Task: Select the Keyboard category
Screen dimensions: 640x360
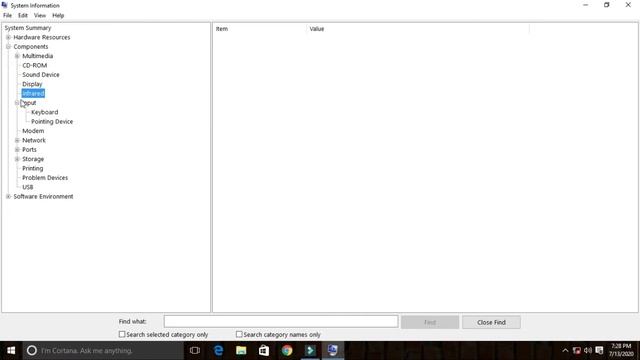Action: (x=44, y=112)
